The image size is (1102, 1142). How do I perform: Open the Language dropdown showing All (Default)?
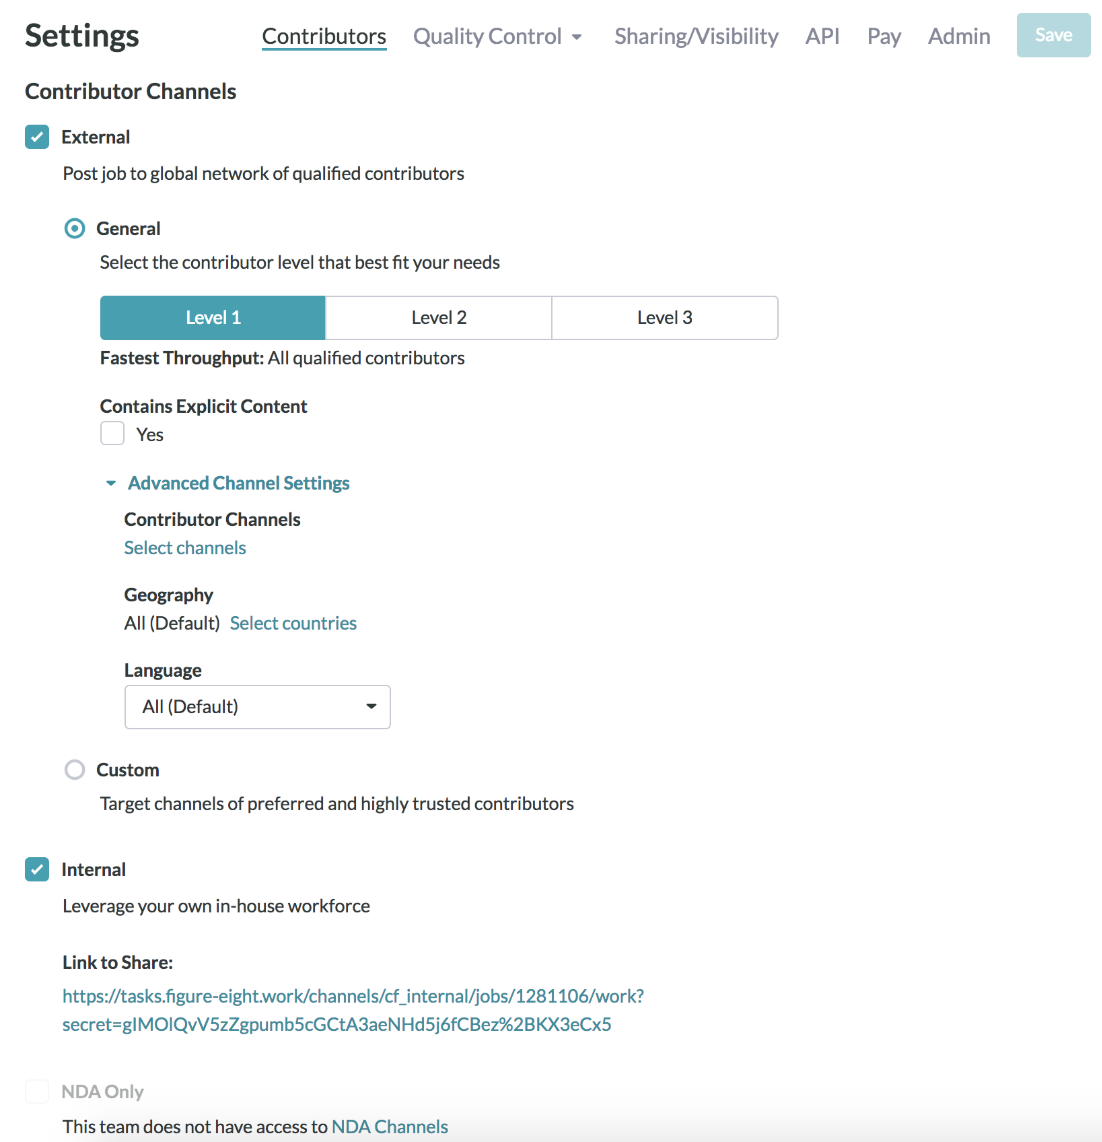coord(257,706)
